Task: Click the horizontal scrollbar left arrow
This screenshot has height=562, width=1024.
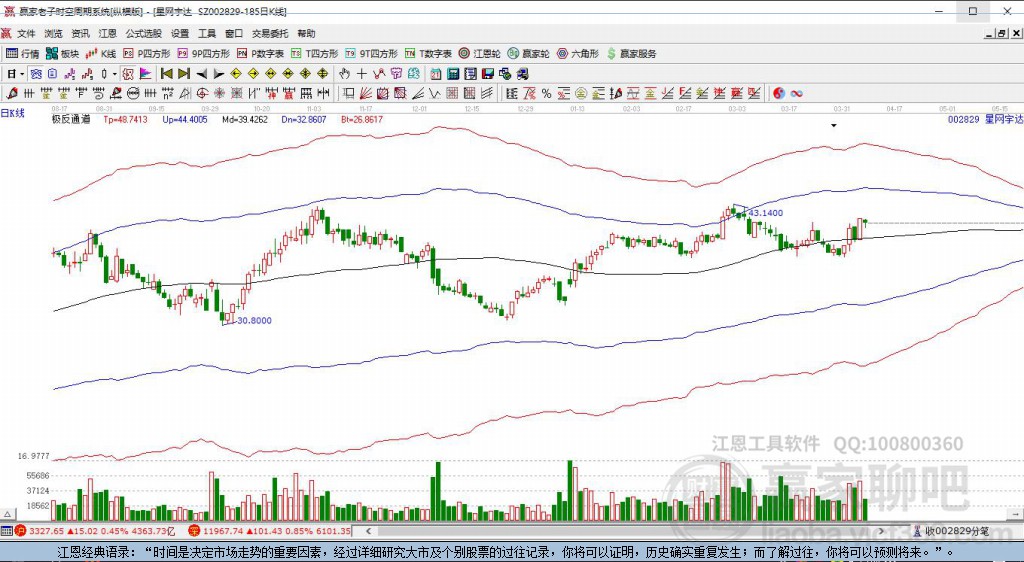Action: pos(369,531)
